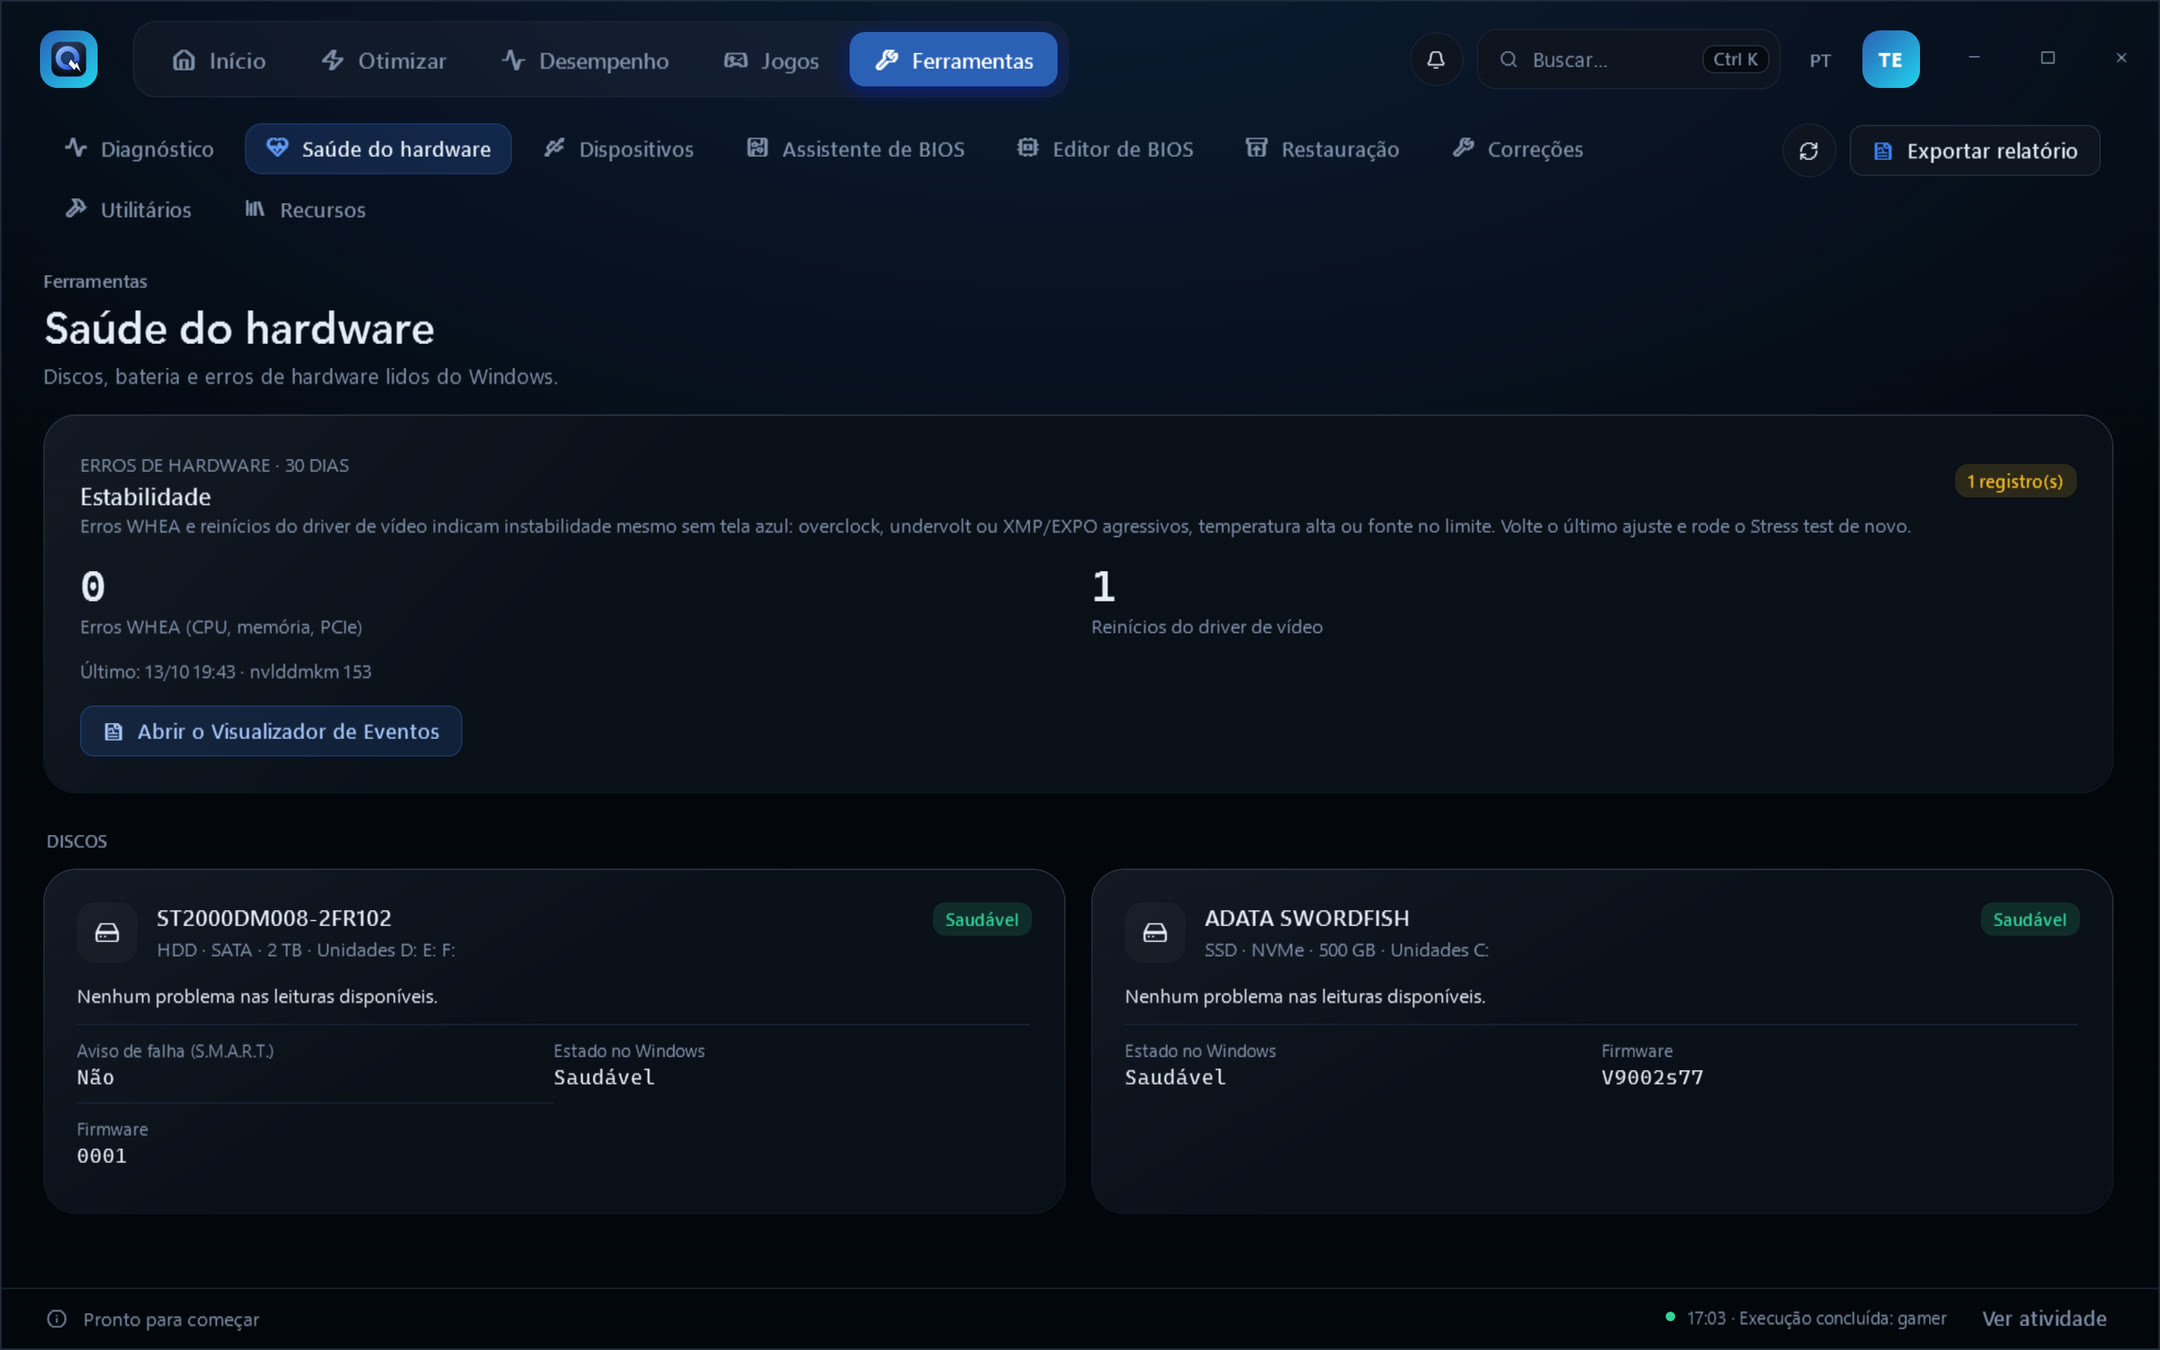Open the Dispositivos sub-tab
This screenshot has height=1350, width=2160.
[619, 149]
